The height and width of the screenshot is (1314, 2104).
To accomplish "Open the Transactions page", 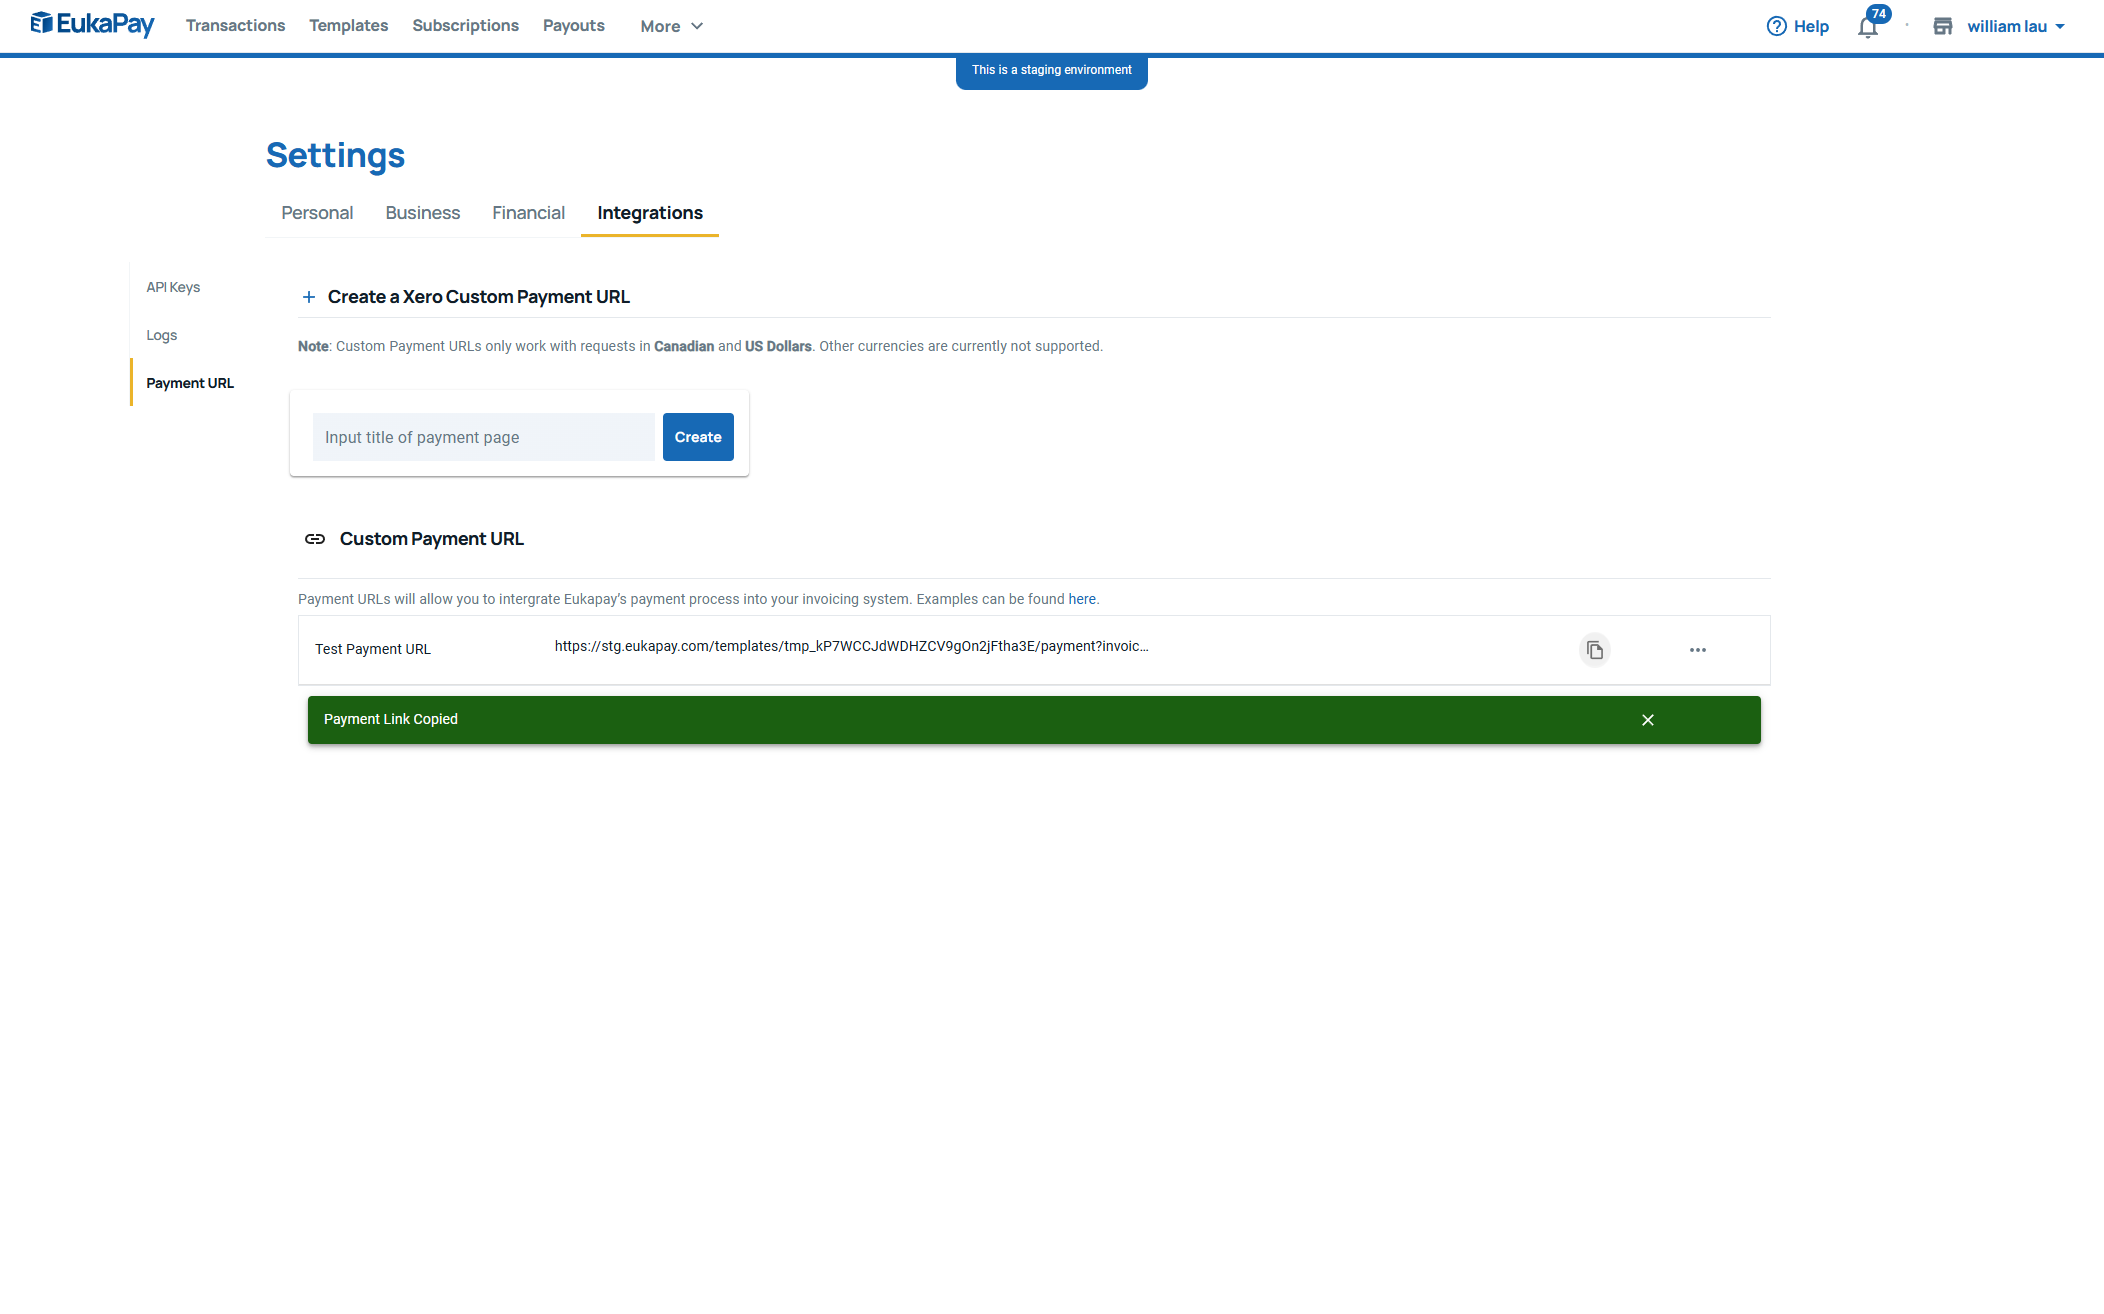I will (235, 26).
